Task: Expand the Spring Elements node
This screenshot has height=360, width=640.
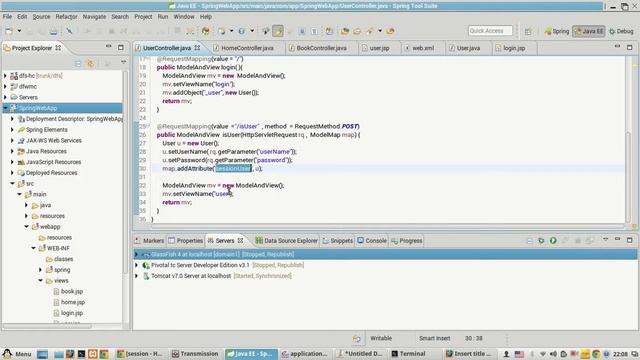Action: coord(12,129)
